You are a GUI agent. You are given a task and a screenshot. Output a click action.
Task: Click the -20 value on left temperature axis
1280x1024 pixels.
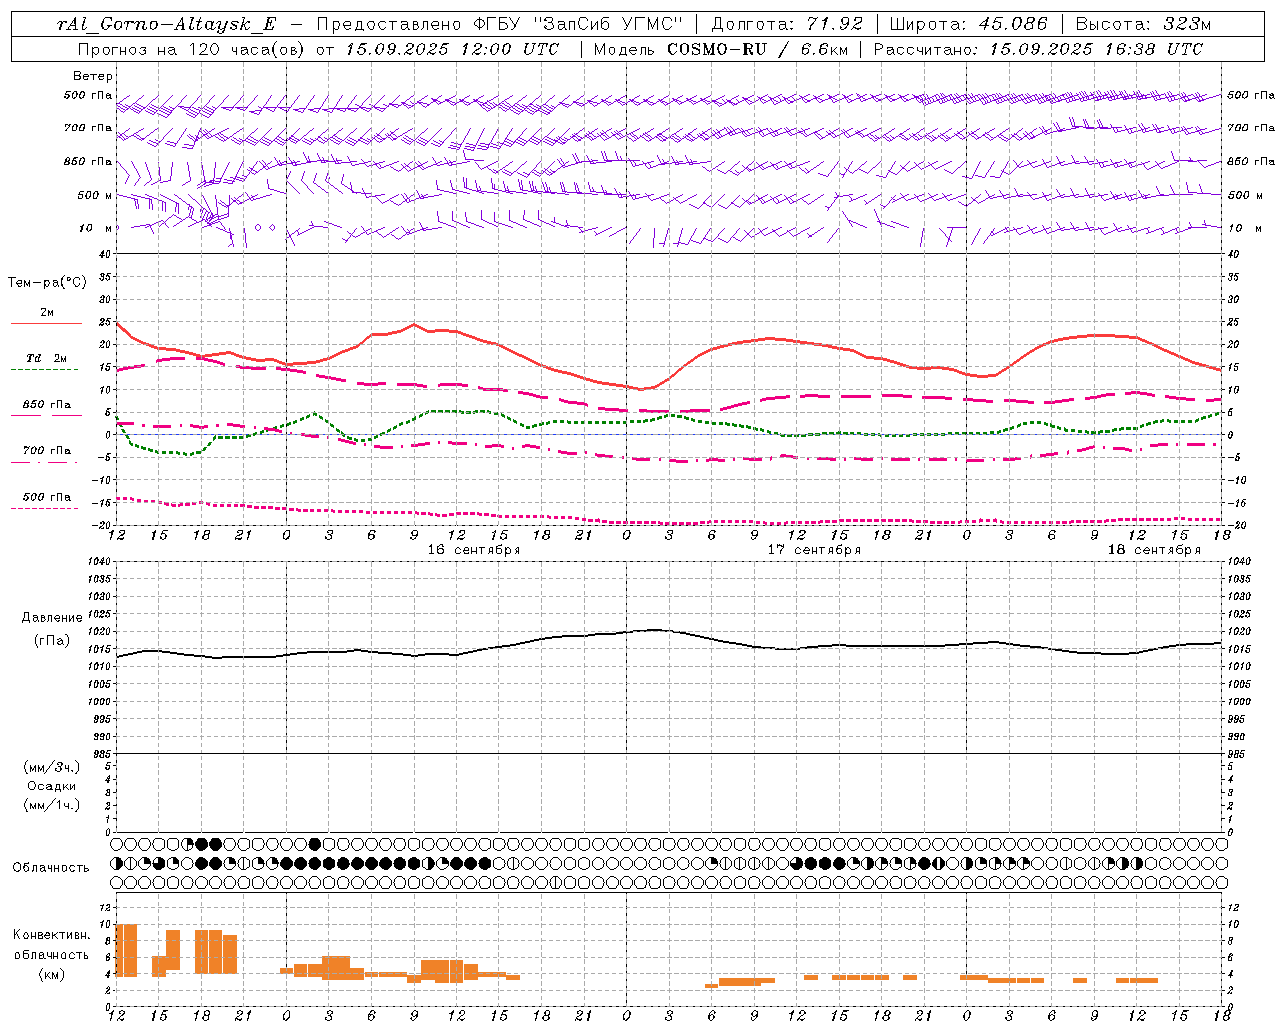(102, 525)
